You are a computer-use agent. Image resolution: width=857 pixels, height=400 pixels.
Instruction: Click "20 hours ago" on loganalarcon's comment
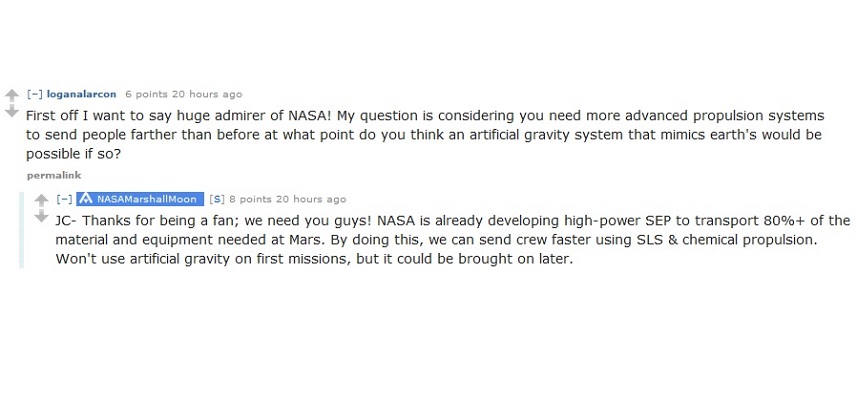207,95
